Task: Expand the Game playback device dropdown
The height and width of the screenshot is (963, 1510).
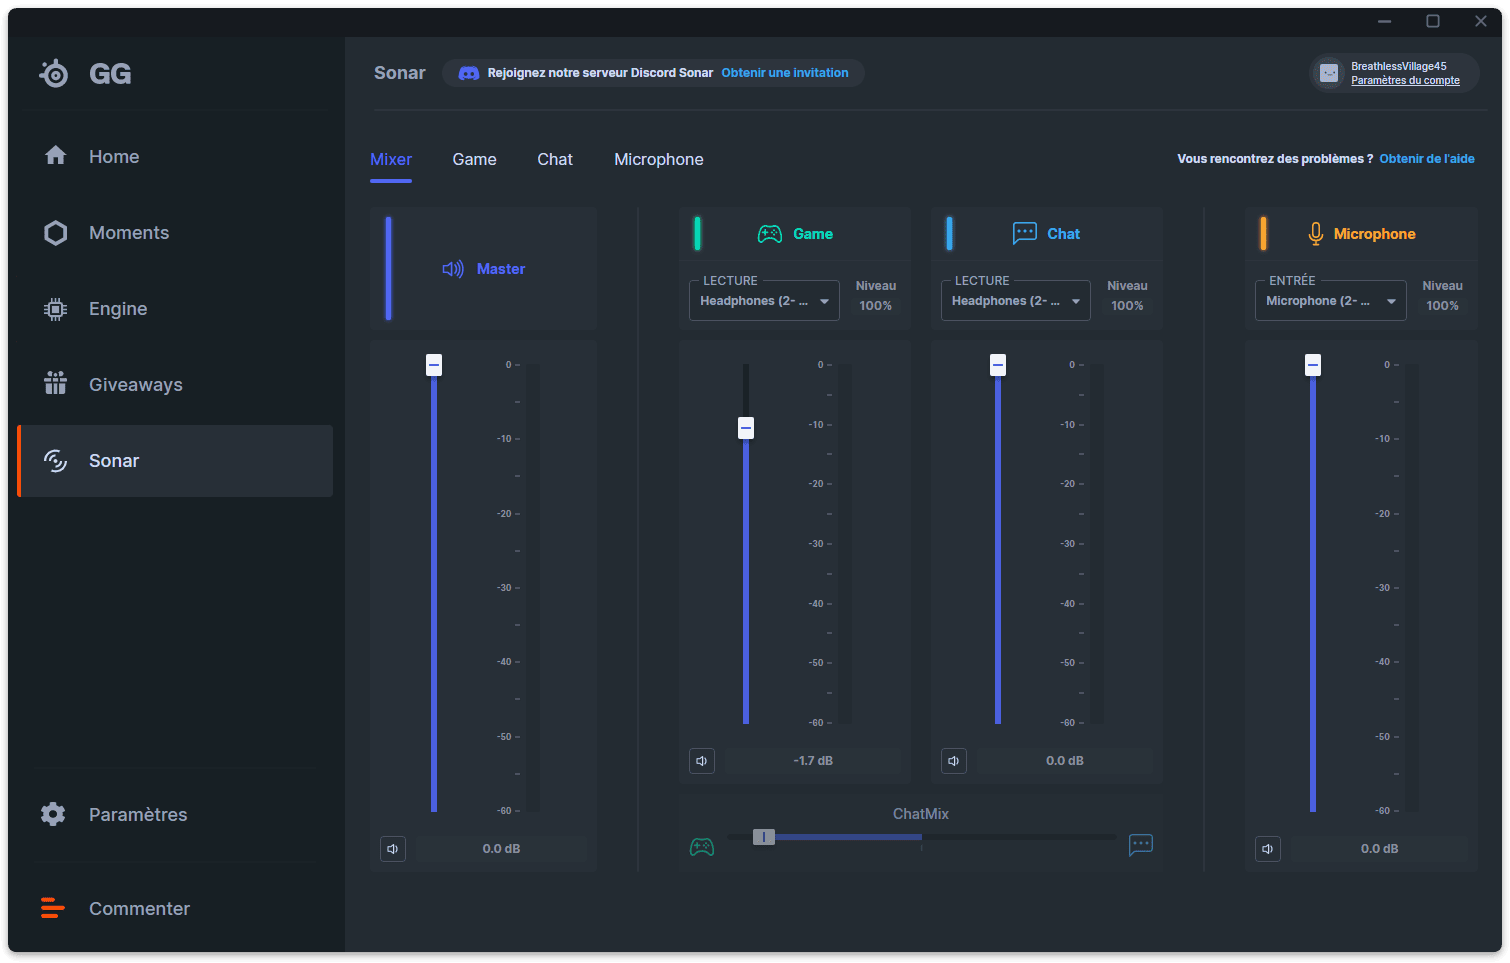Action: [x=764, y=301]
